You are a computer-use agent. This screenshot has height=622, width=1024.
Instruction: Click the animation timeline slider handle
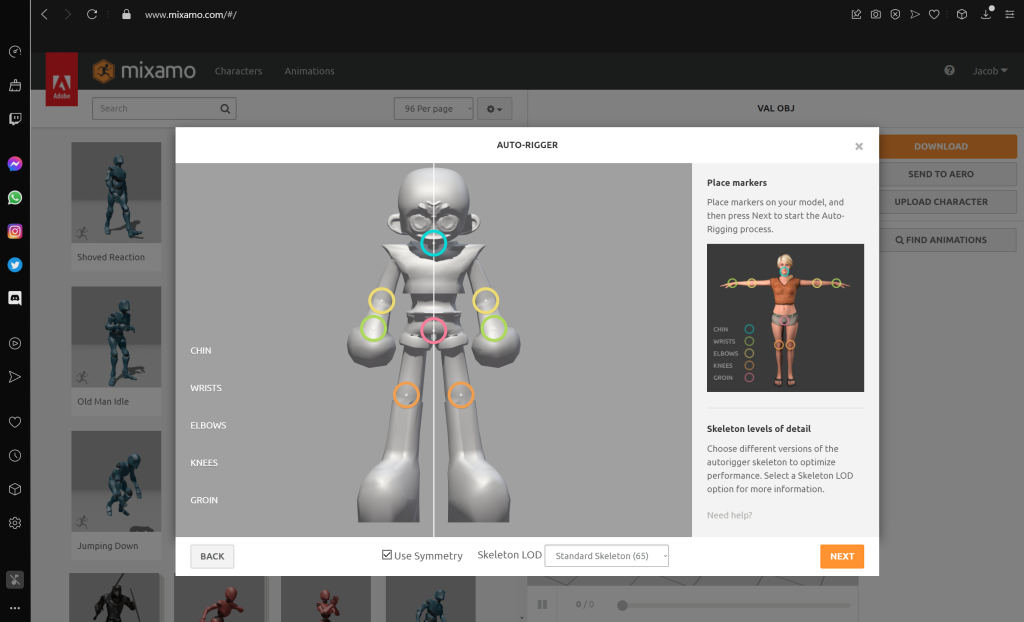click(x=622, y=605)
